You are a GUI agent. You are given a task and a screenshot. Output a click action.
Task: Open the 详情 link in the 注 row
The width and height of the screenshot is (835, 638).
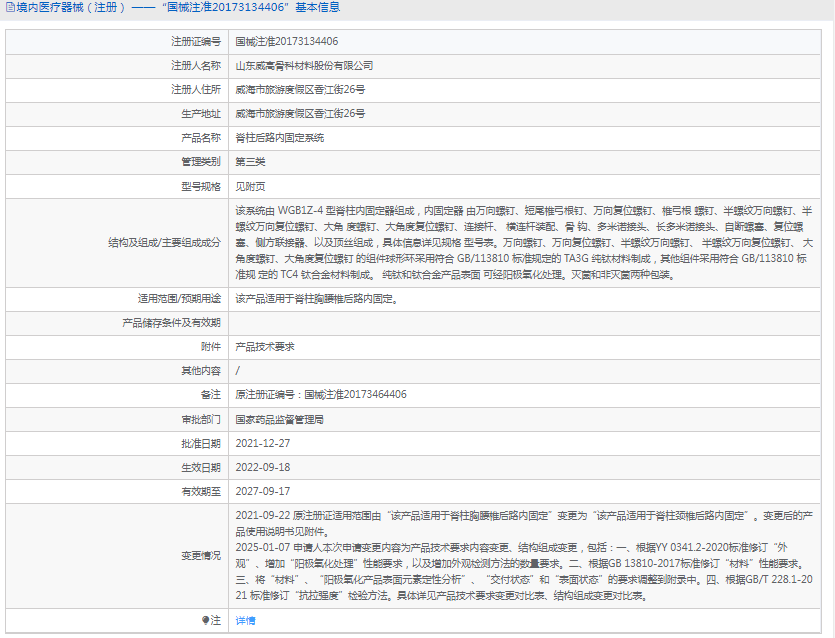click(x=245, y=620)
